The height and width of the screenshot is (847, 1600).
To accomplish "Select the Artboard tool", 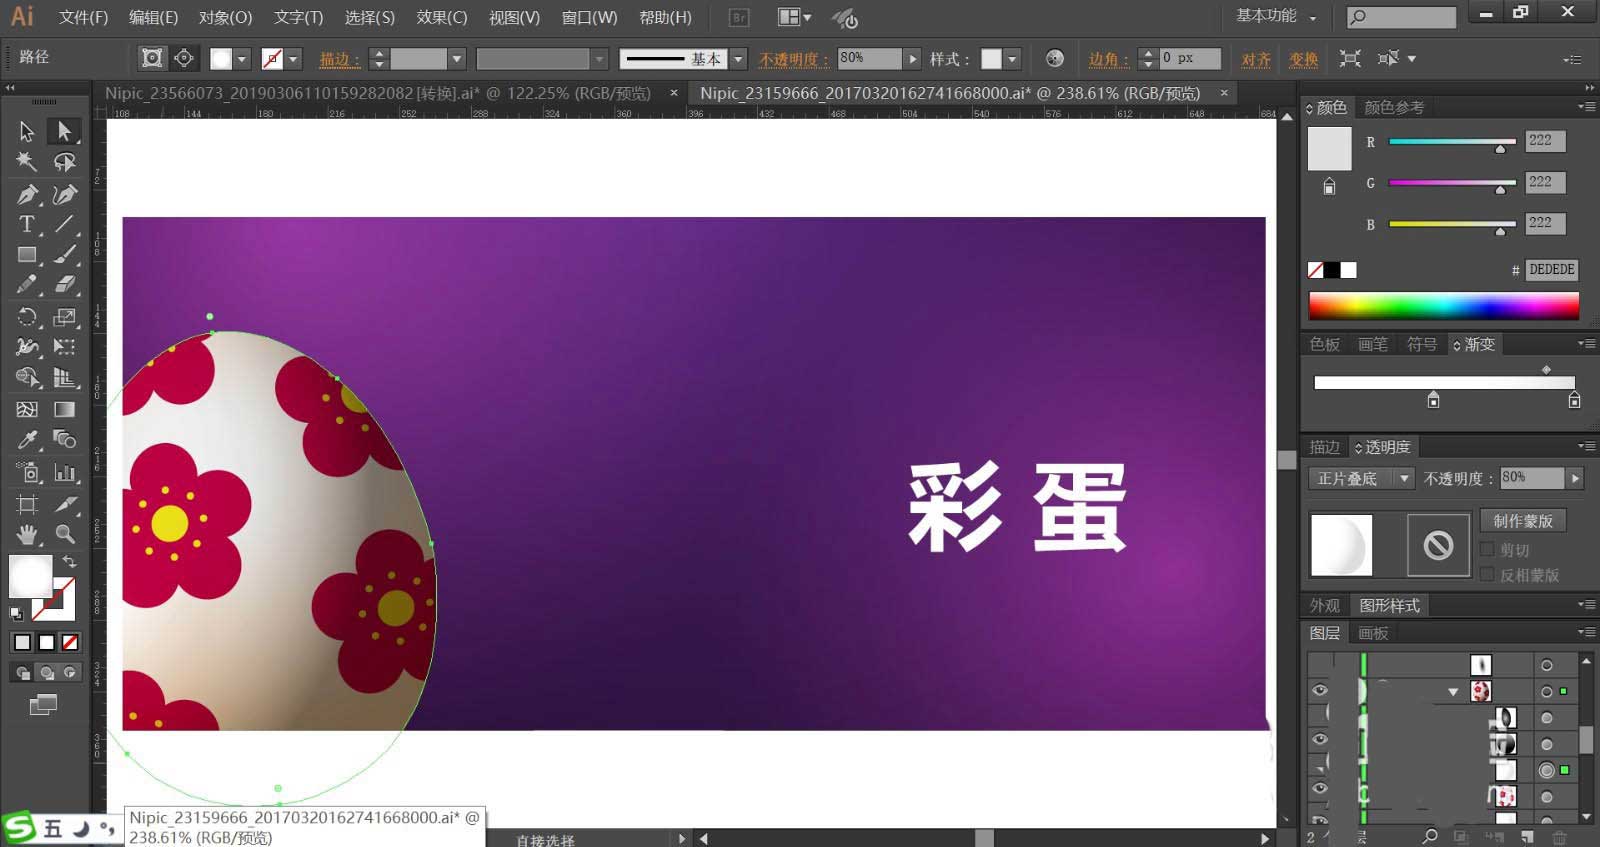I will point(27,504).
